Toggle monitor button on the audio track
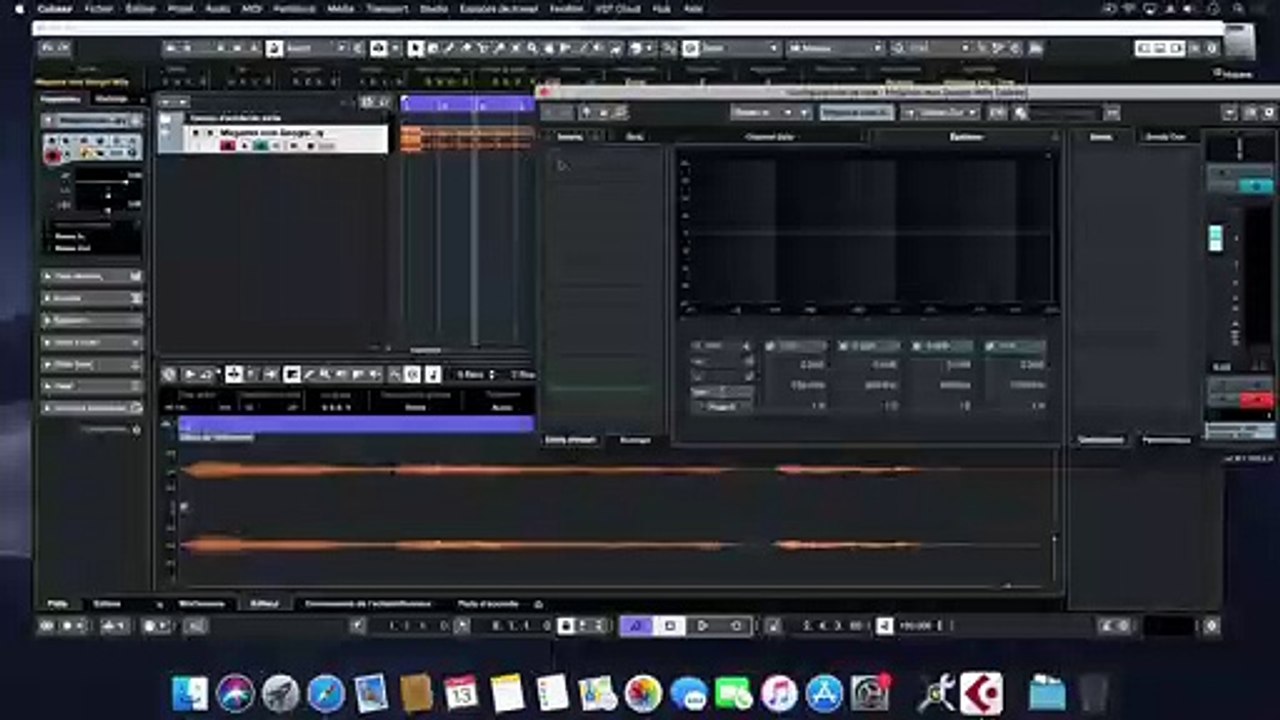 pyautogui.click(x=245, y=146)
